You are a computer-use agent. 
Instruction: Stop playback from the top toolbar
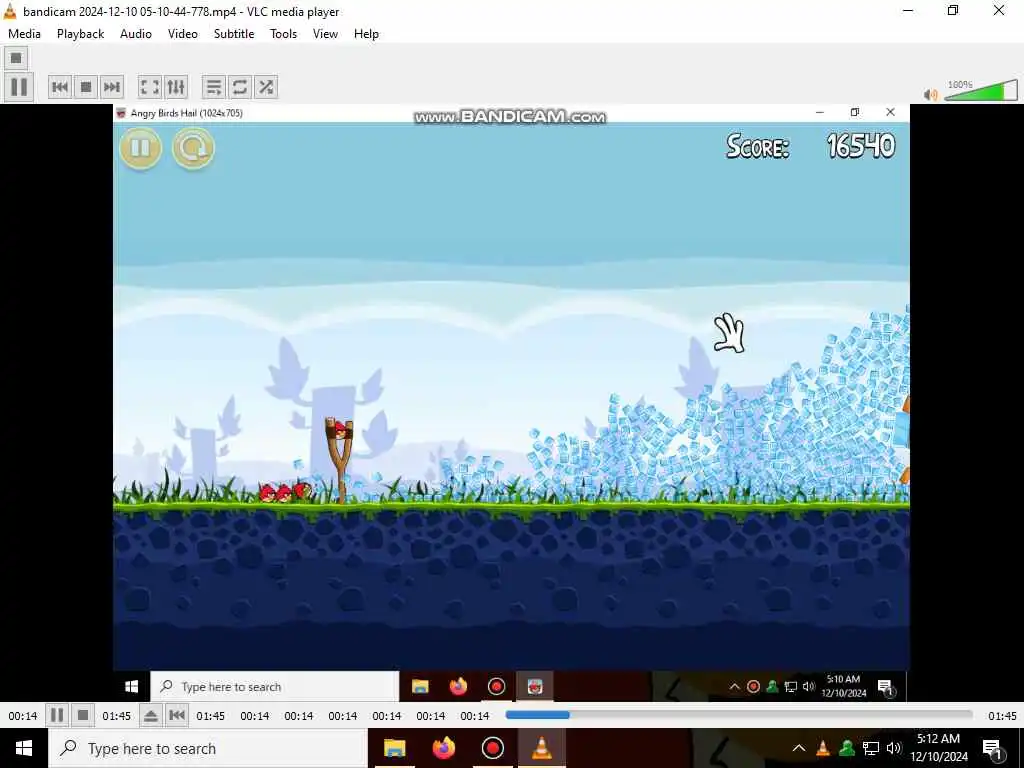(86, 87)
